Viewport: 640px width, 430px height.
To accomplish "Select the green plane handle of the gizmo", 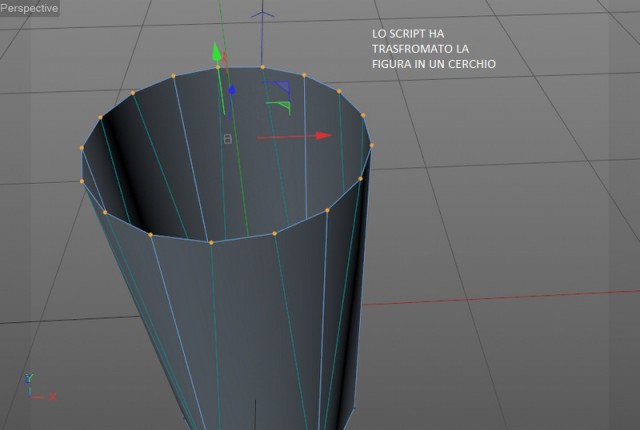I will pyautogui.click(x=280, y=107).
